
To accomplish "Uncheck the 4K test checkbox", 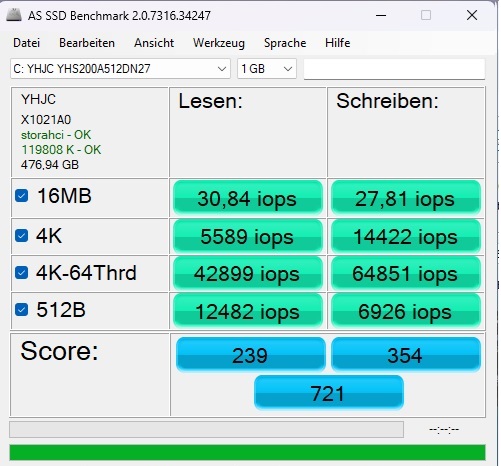I will click(x=22, y=236).
